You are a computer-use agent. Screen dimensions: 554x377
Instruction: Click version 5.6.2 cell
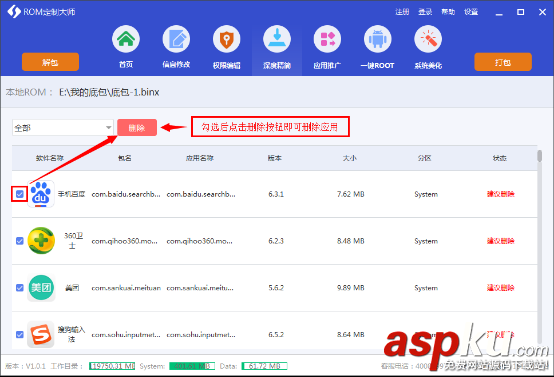point(276,288)
